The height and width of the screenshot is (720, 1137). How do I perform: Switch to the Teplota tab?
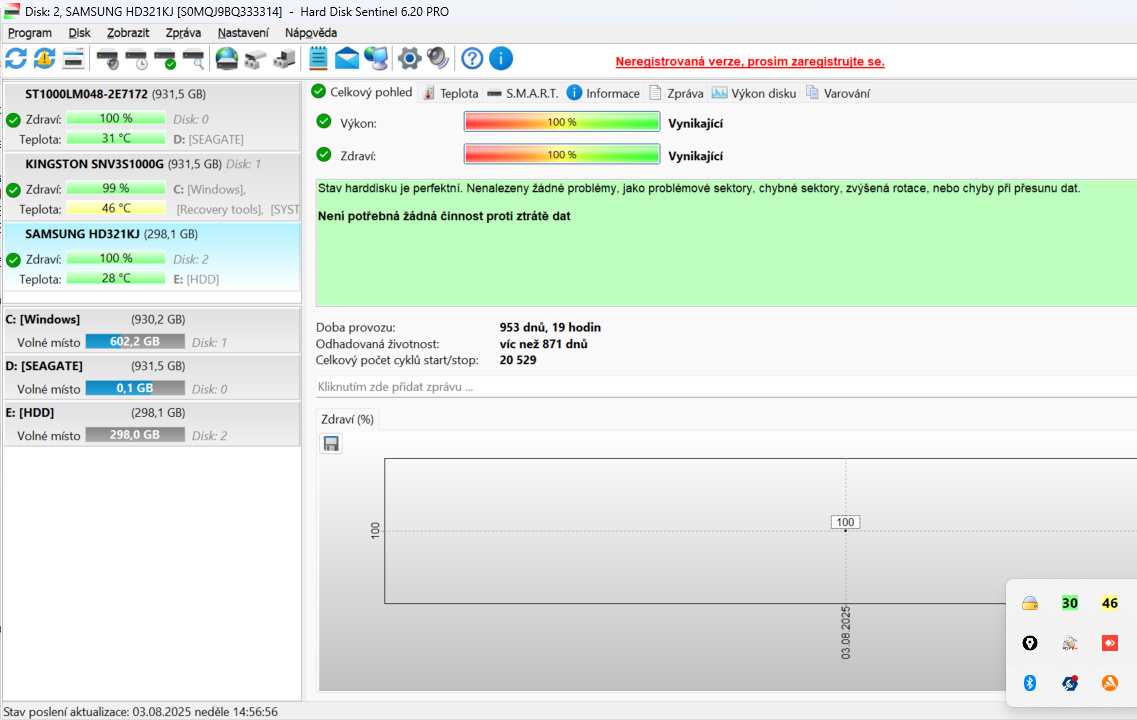450,93
